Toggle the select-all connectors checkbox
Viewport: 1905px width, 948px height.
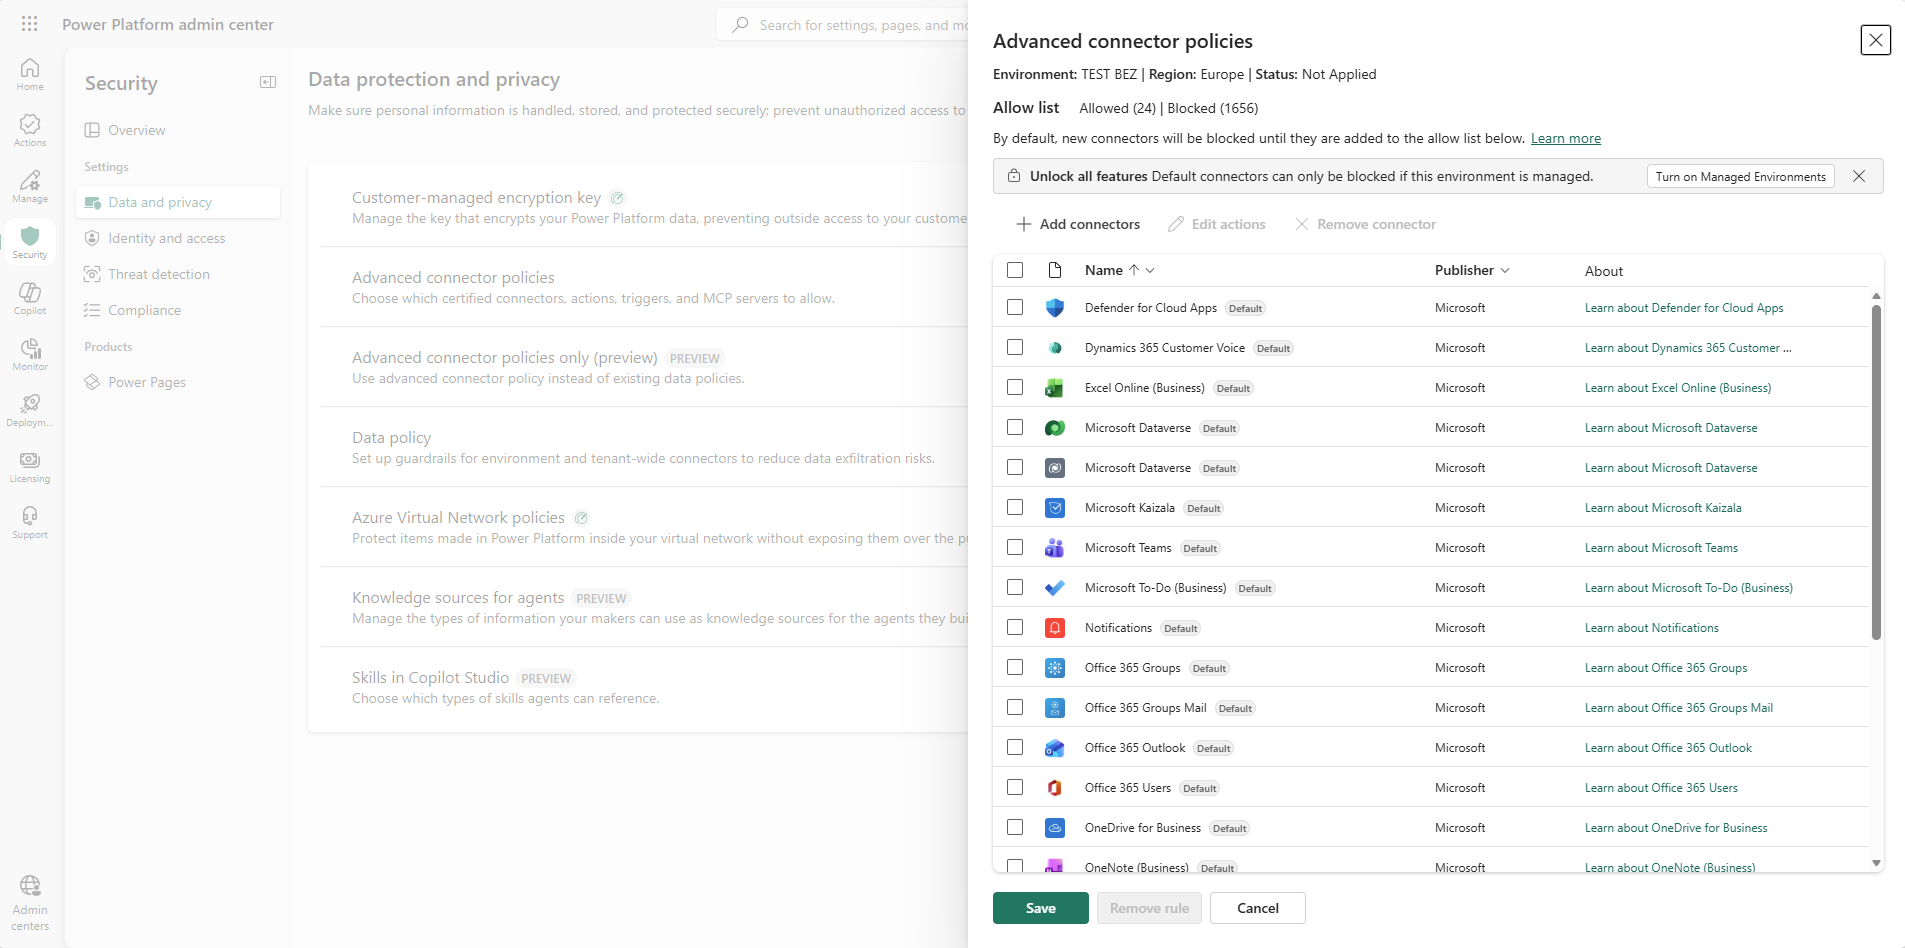[x=1015, y=270]
